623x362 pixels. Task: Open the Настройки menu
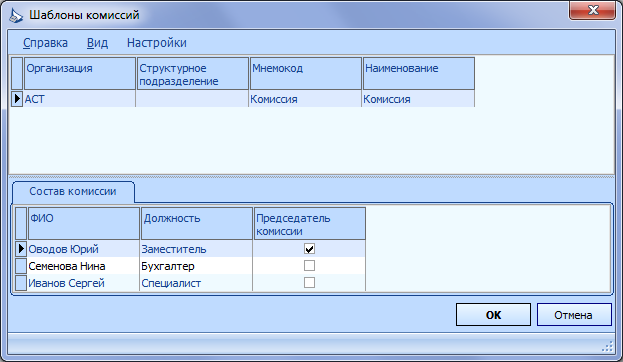tap(157, 43)
